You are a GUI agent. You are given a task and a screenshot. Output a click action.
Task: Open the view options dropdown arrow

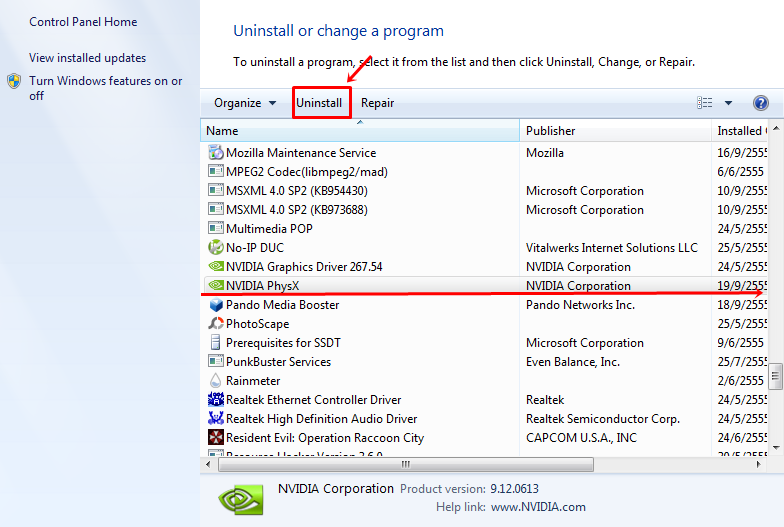[728, 103]
